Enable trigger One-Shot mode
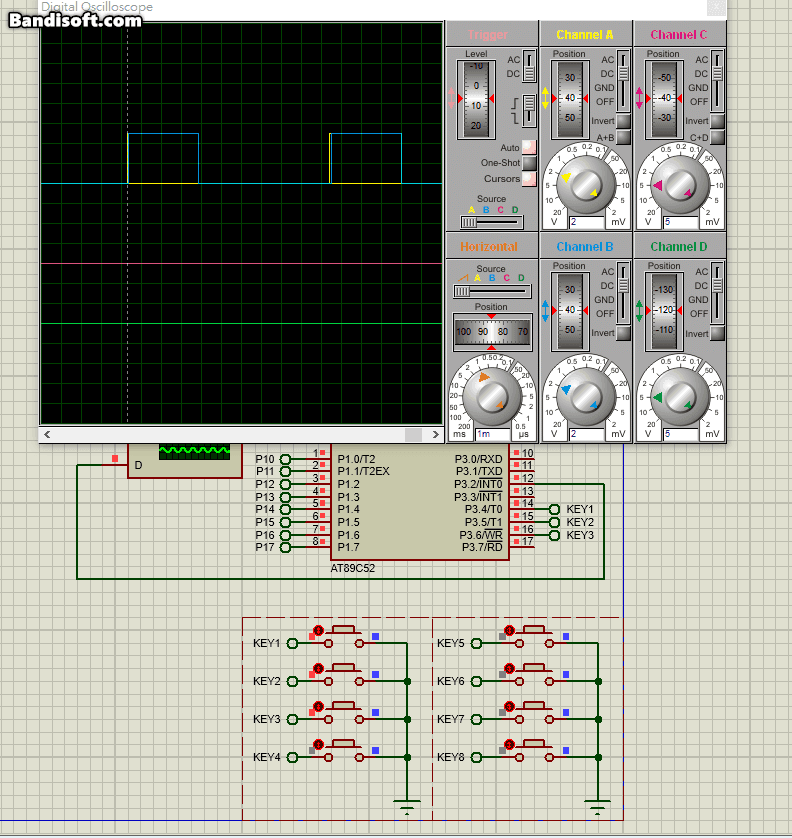The width and height of the screenshot is (792, 838). click(x=529, y=162)
